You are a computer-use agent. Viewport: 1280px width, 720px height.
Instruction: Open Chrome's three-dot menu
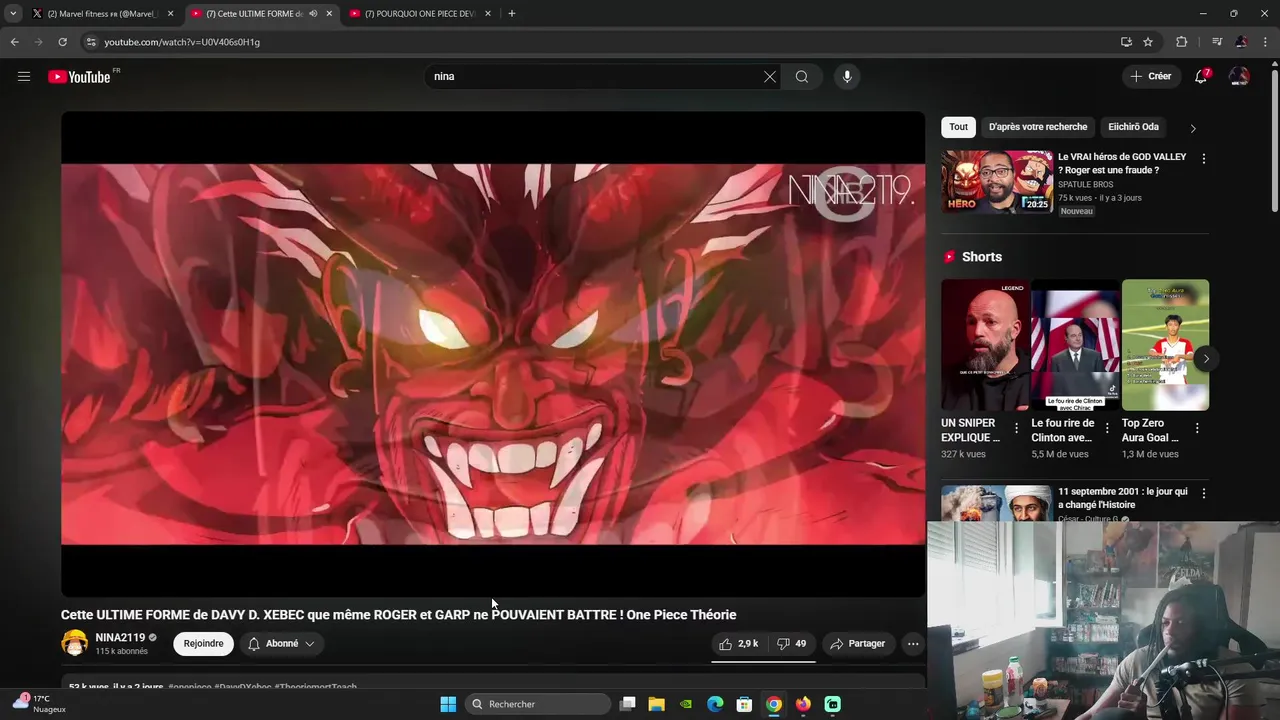pyautogui.click(x=1264, y=42)
